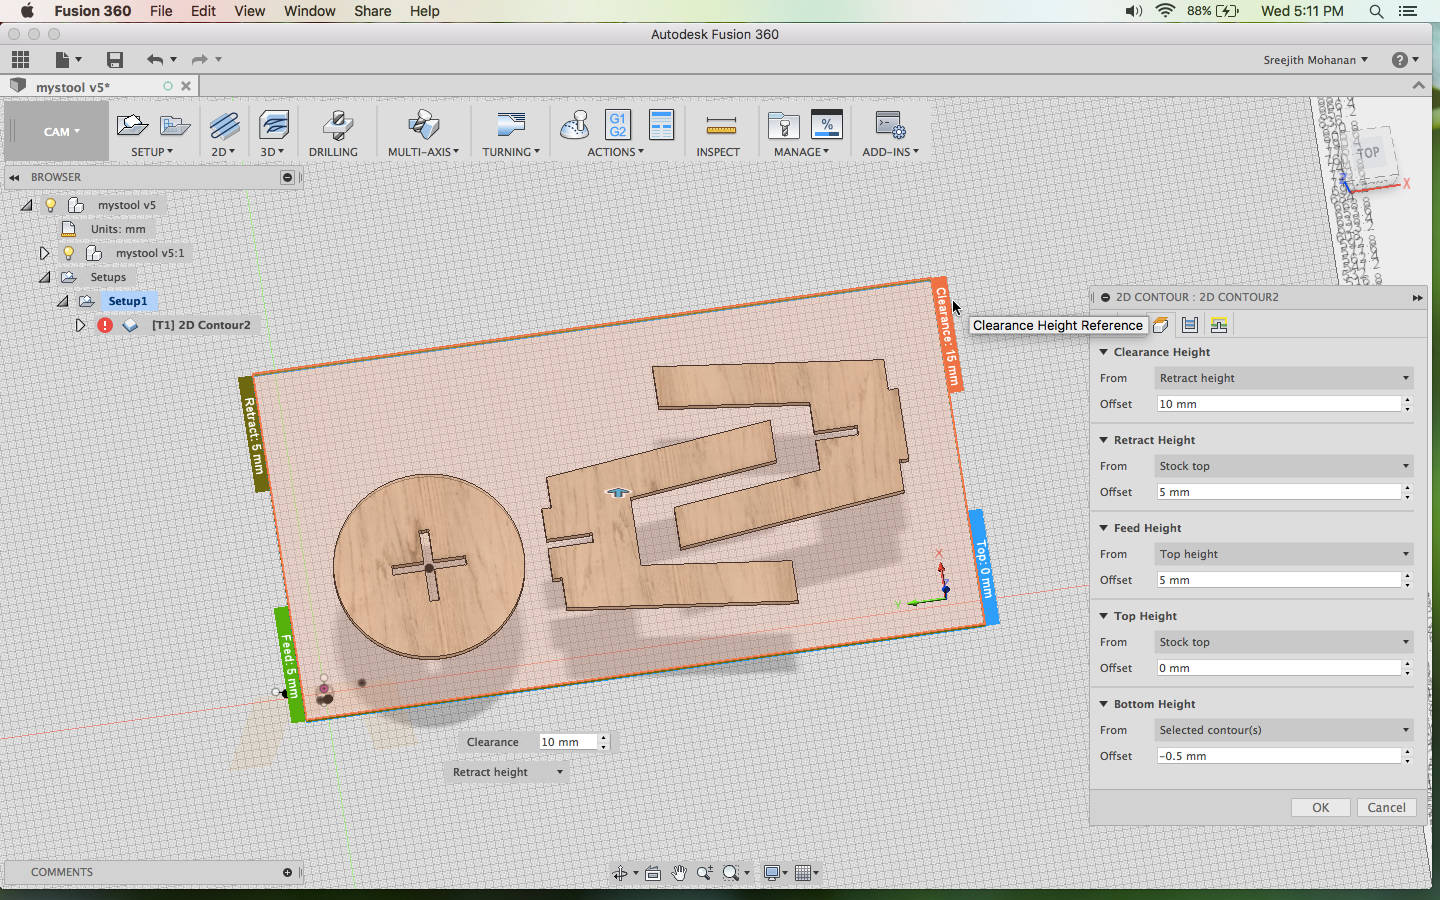Open Retract Height From dropdown
The height and width of the screenshot is (900, 1440).
1283,466
